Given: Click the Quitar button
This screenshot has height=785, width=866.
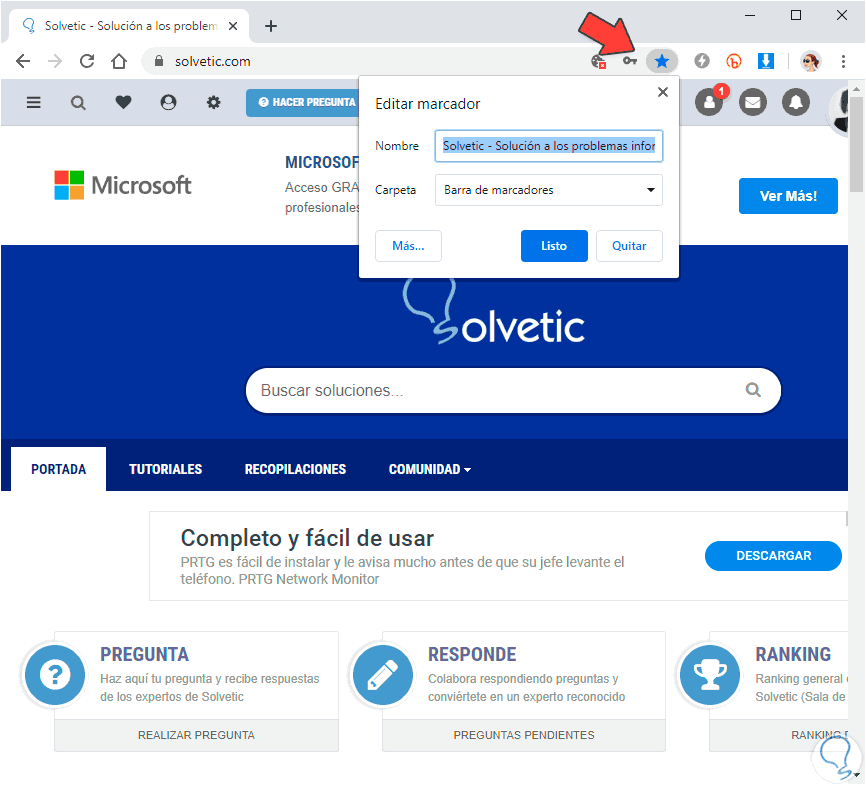Looking at the screenshot, I should (629, 246).
